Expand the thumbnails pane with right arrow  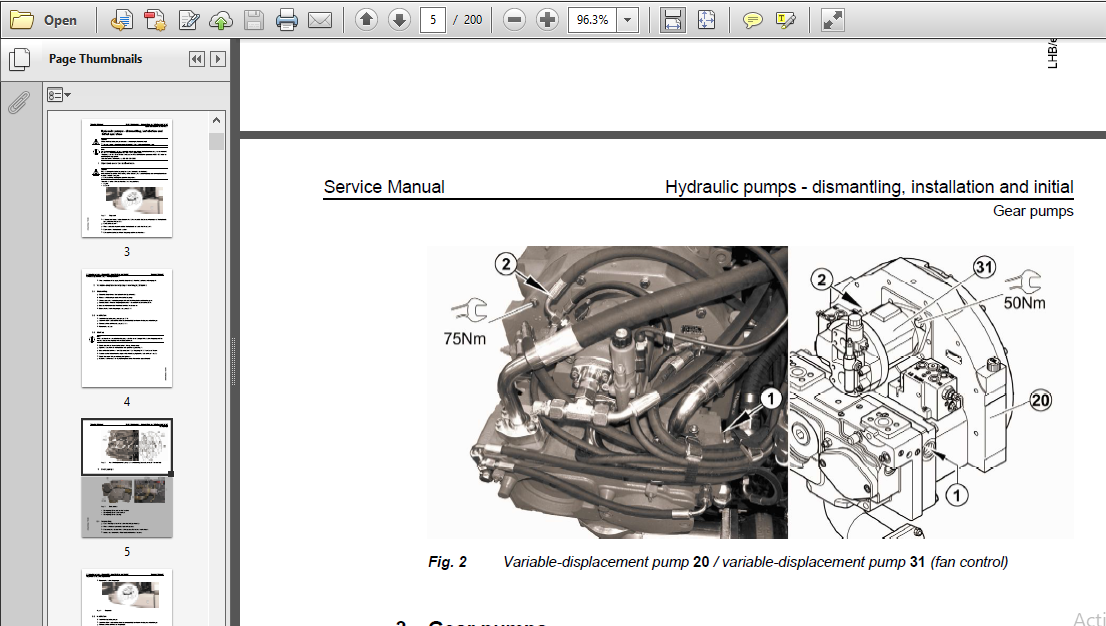tap(218, 59)
